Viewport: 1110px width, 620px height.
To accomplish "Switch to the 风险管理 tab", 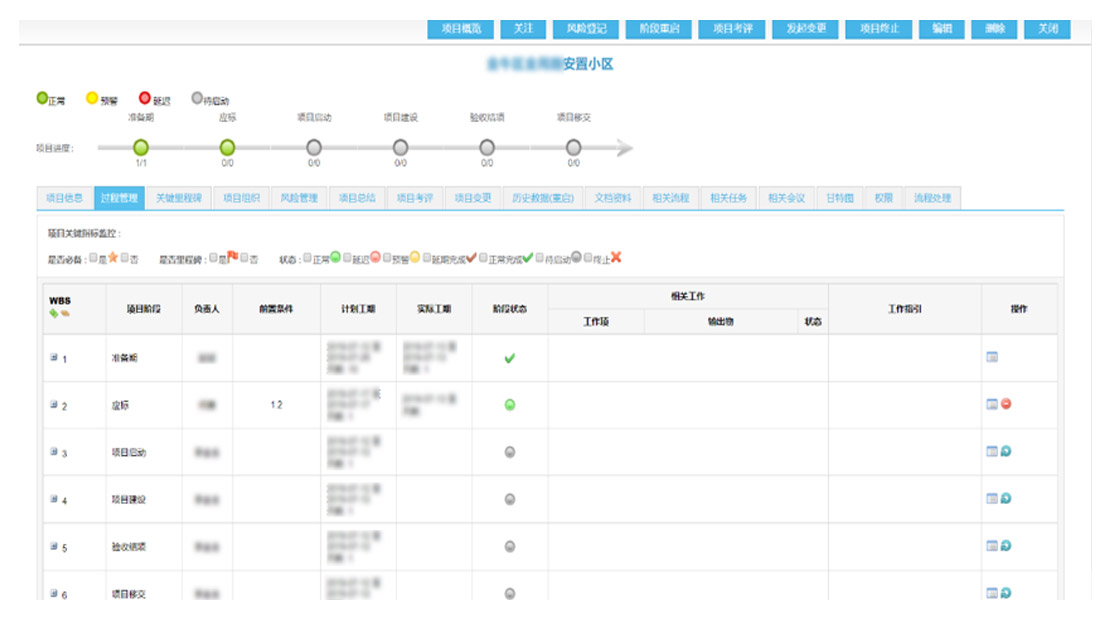I will click(x=298, y=198).
